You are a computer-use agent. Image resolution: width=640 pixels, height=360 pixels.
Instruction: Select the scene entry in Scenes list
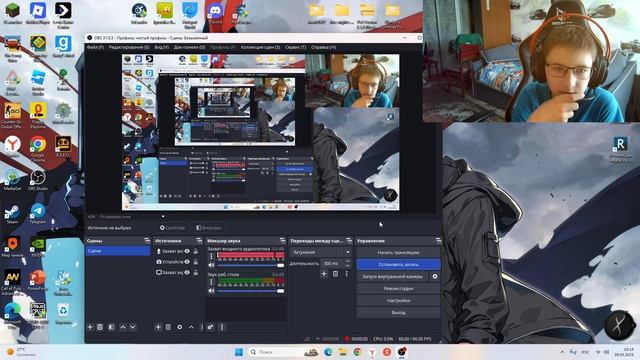tap(118, 251)
